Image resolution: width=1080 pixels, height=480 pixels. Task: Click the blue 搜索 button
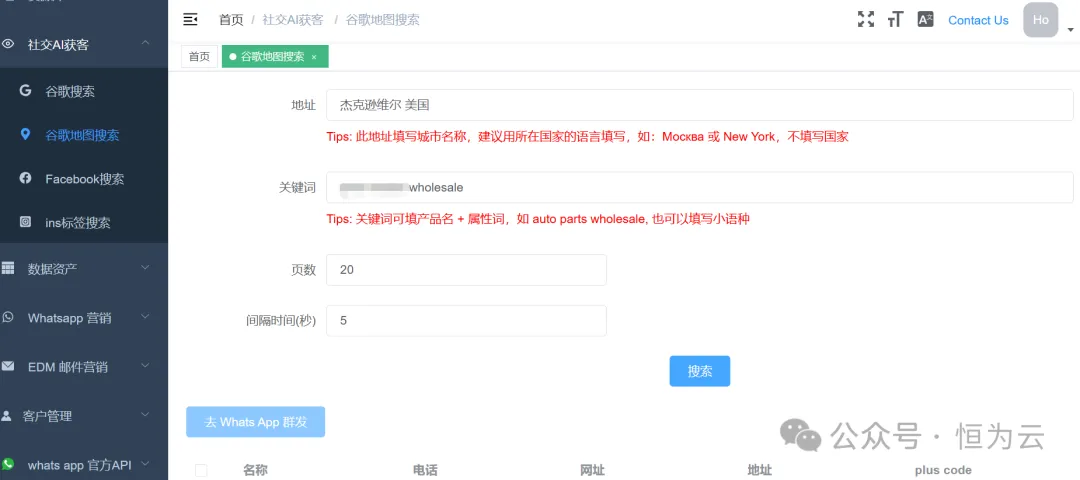pos(700,371)
